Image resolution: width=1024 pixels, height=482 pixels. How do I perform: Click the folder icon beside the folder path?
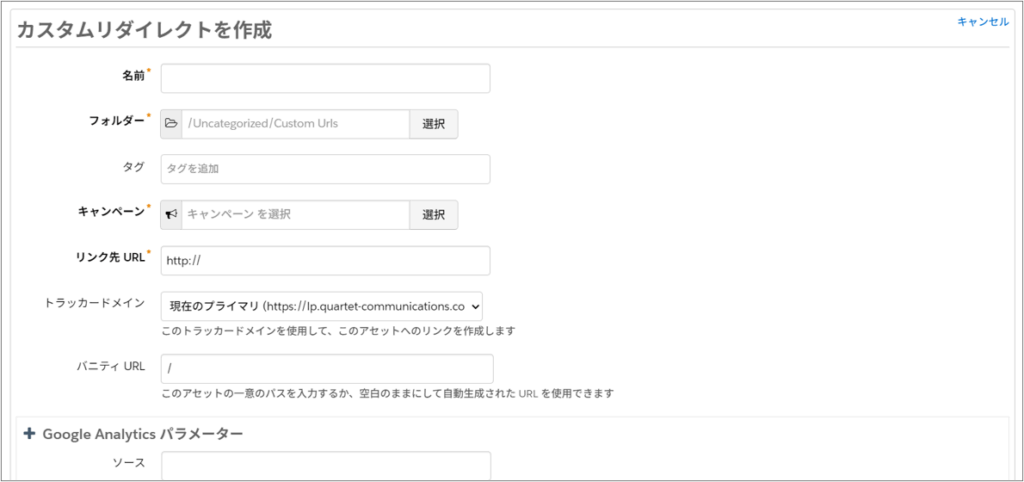coord(171,124)
